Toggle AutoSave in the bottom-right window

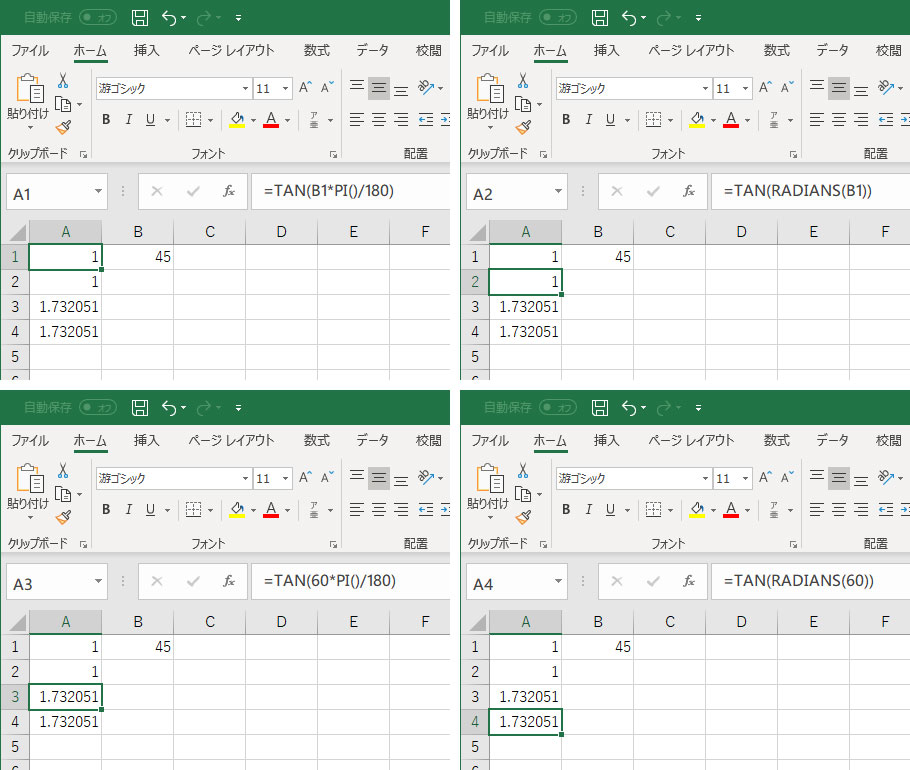point(558,407)
